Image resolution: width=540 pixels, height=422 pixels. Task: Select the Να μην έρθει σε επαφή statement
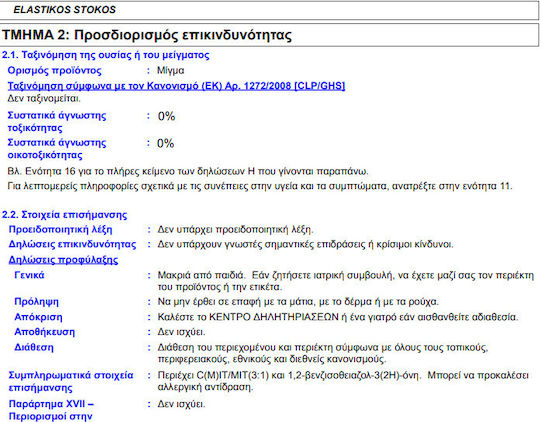[x=298, y=302]
